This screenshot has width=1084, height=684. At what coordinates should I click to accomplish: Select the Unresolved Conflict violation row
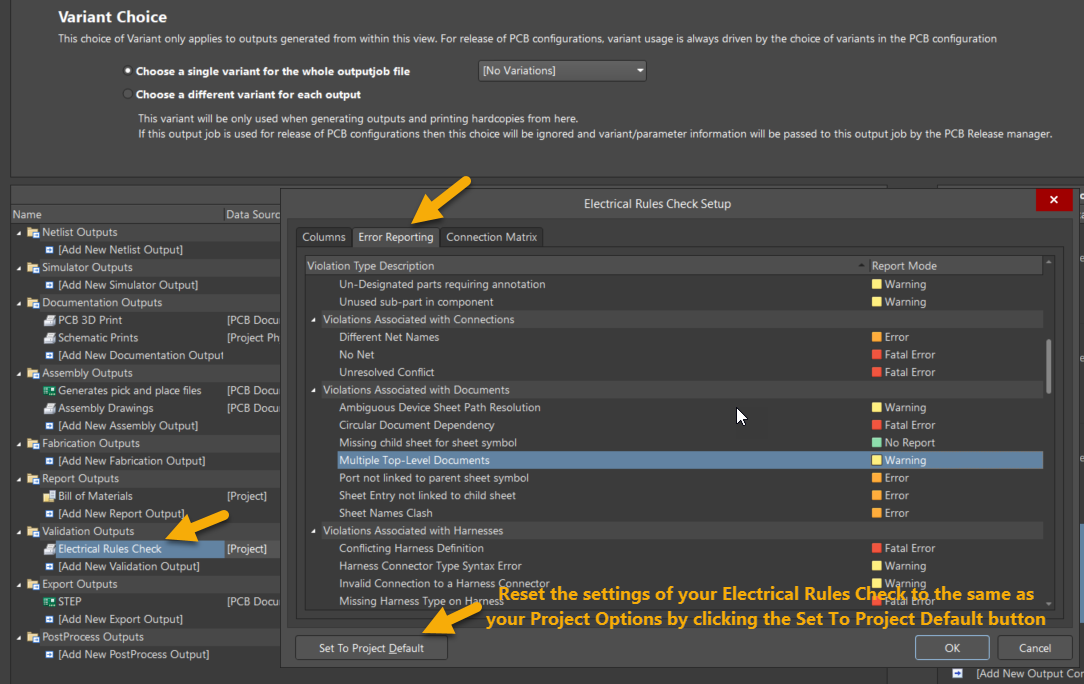[690, 372]
